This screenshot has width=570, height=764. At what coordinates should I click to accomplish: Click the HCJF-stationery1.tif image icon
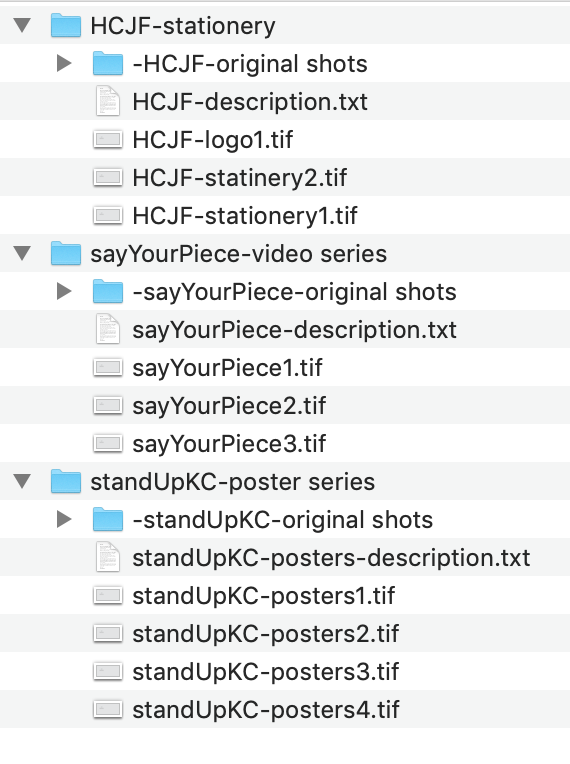[108, 216]
